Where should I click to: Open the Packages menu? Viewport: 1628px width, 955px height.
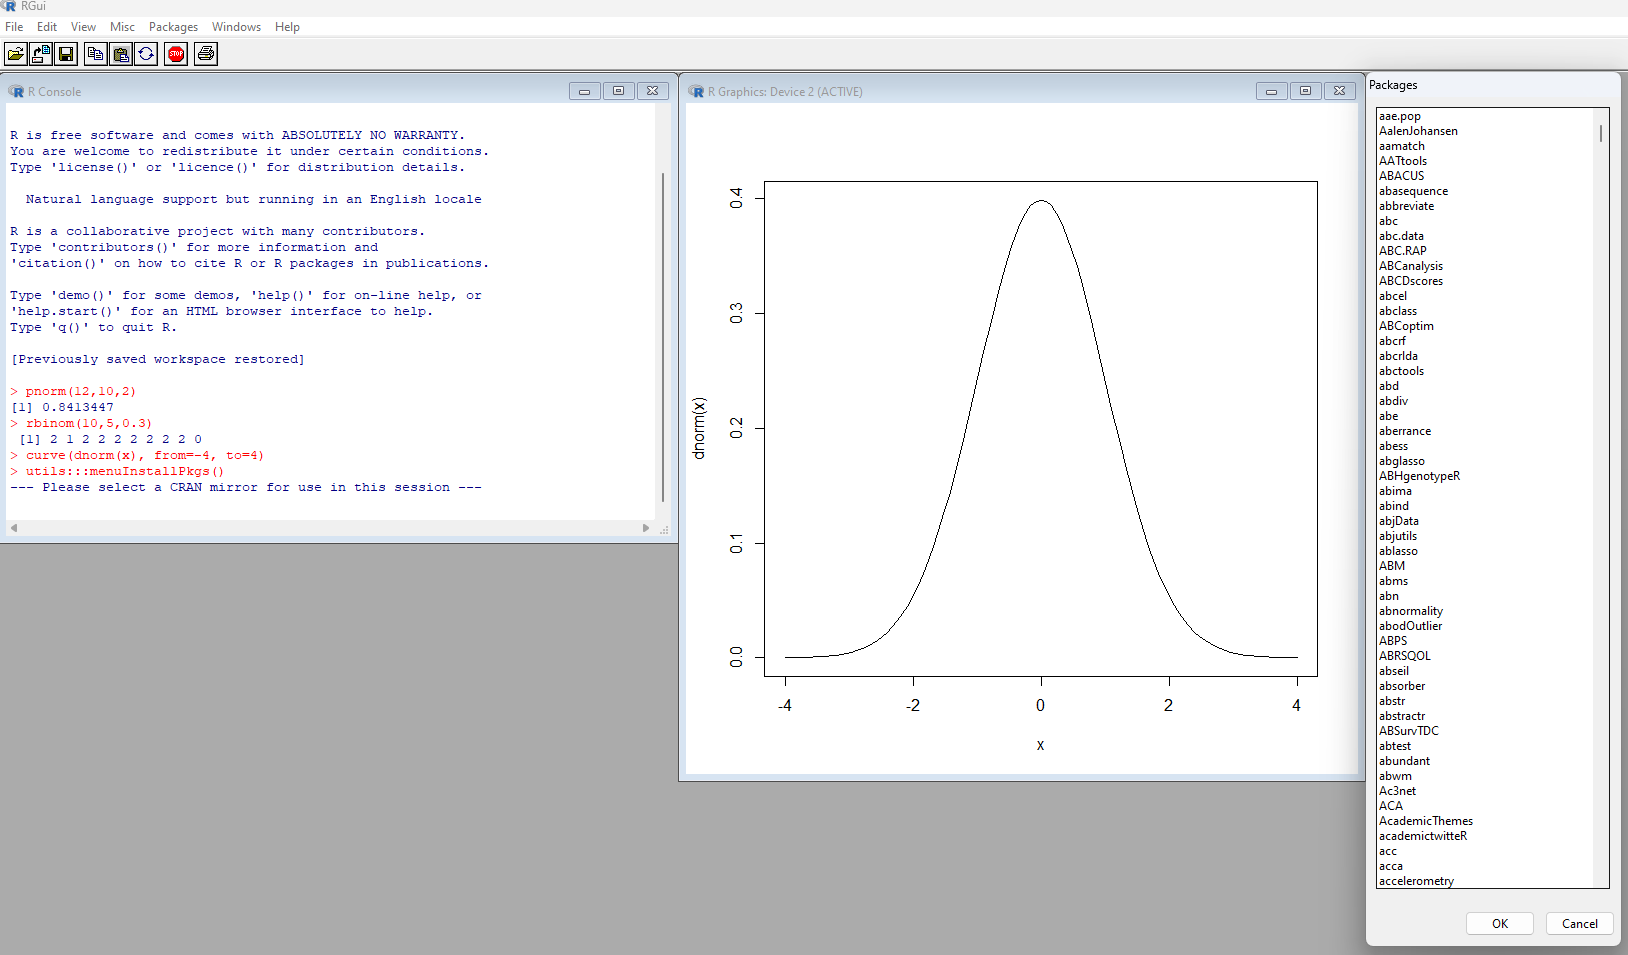[173, 27]
